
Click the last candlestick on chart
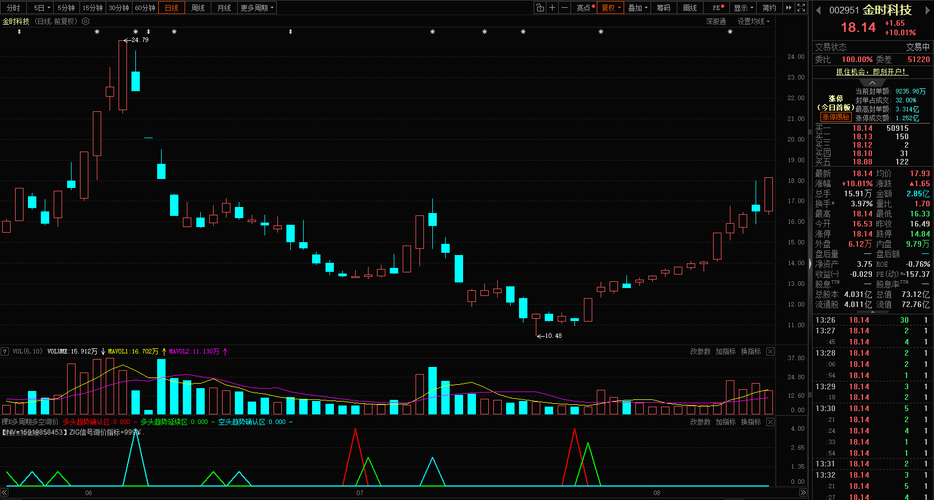click(768, 195)
